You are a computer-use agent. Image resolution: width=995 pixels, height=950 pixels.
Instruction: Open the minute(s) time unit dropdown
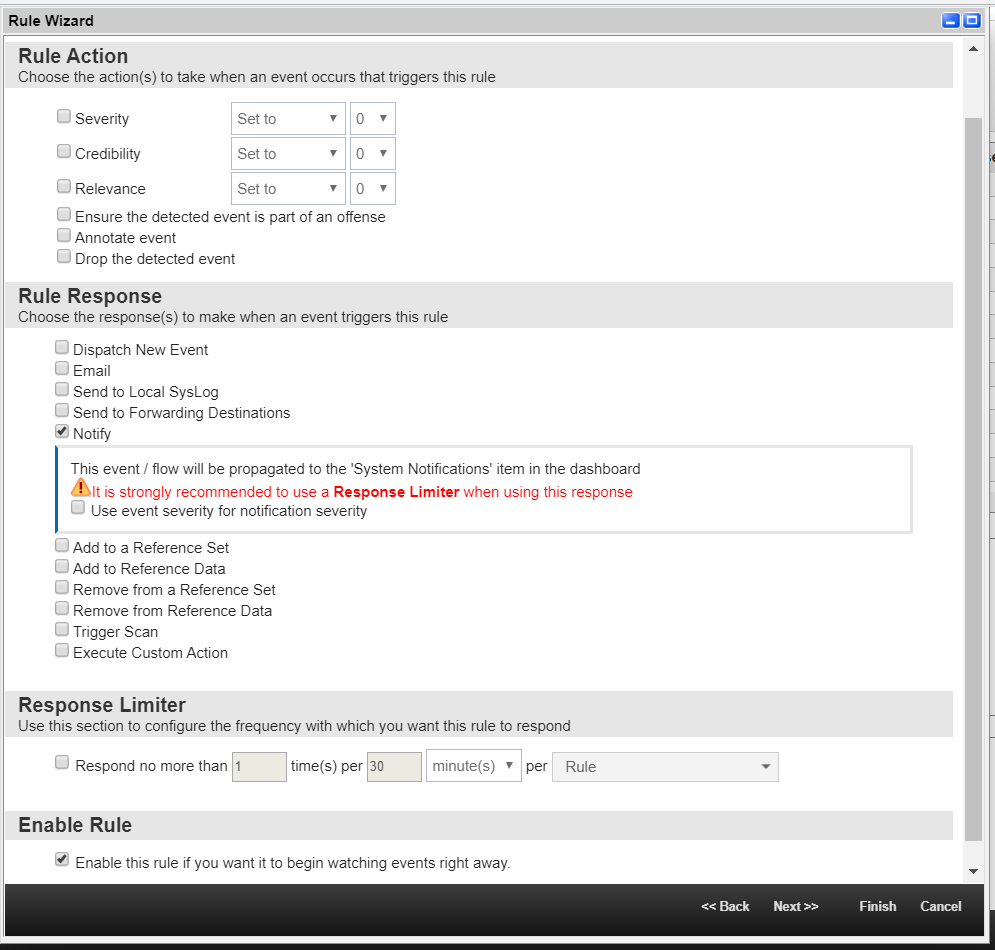pyautogui.click(x=473, y=766)
